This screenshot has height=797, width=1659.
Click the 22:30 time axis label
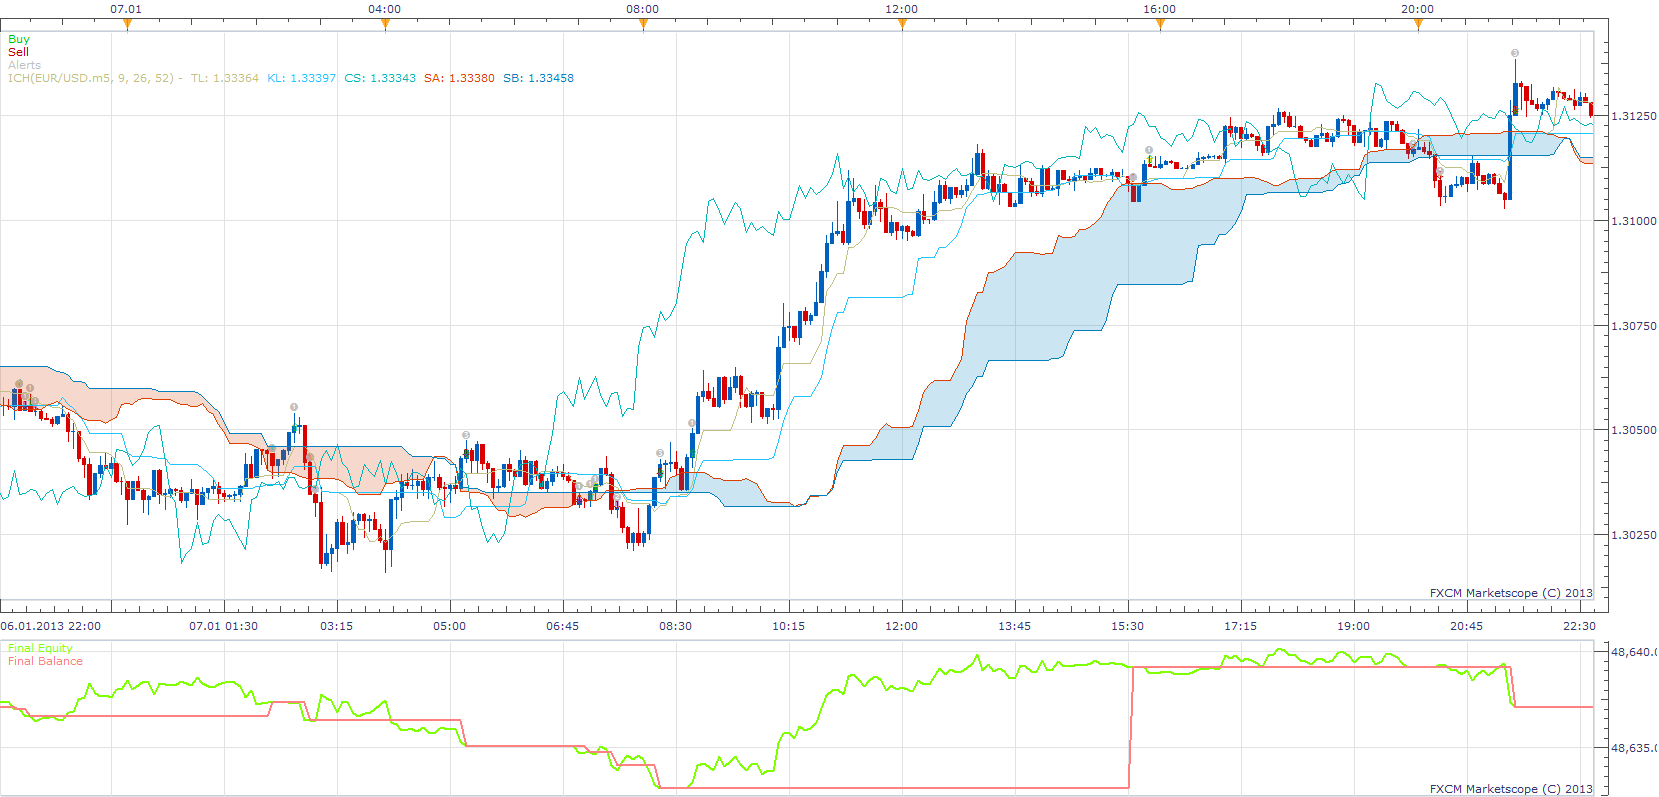click(1579, 626)
